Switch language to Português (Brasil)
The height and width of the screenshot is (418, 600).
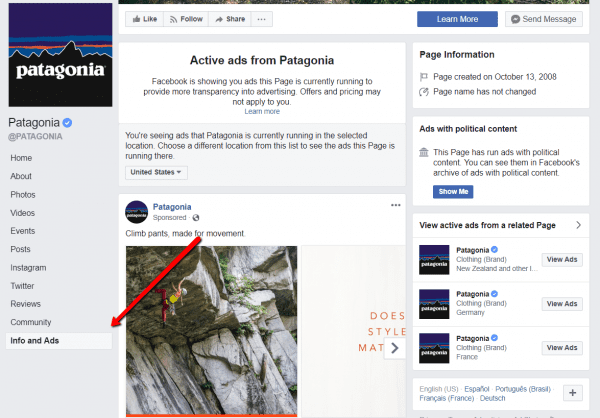[x=523, y=389]
